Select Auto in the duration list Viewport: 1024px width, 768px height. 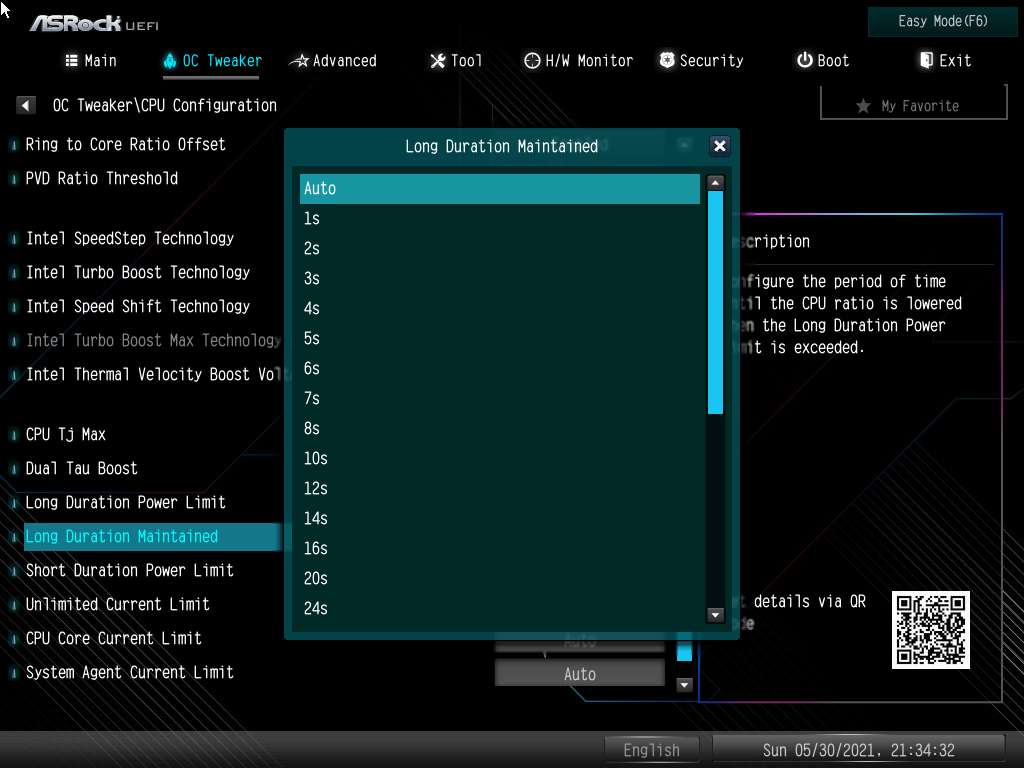tap(500, 189)
